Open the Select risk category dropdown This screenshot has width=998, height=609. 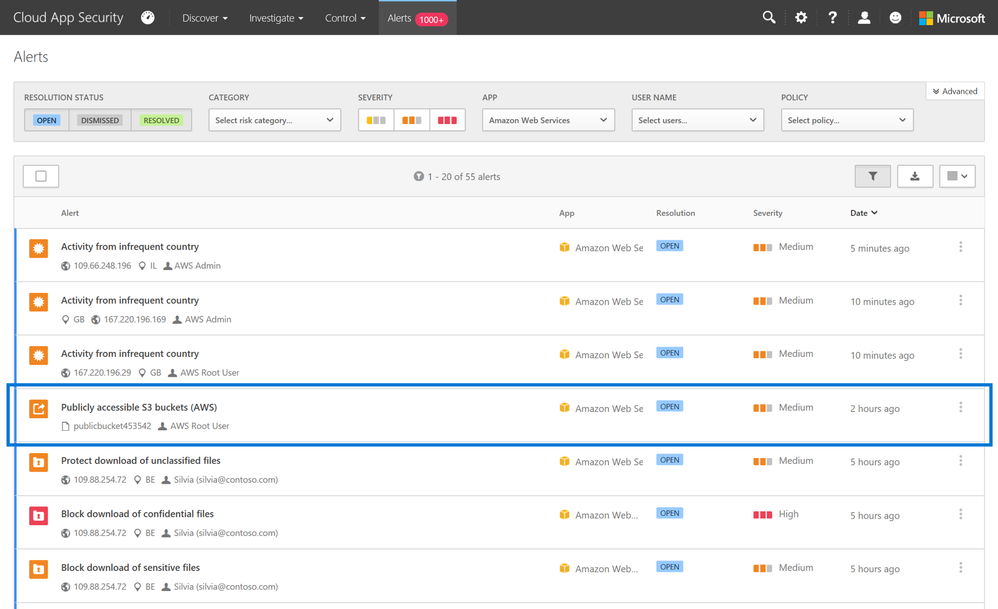pyautogui.click(x=274, y=120)
